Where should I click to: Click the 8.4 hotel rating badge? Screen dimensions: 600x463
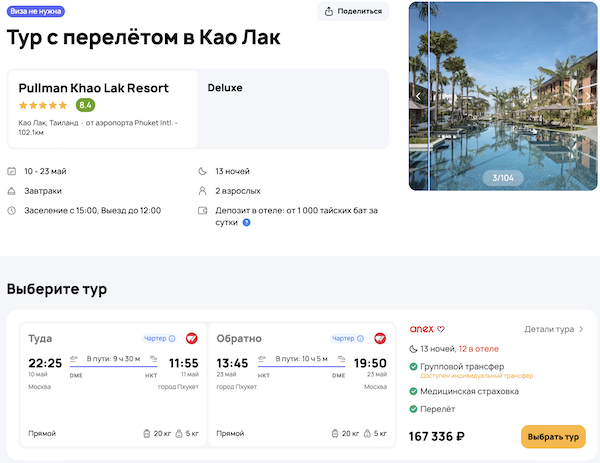click(85, 105)
